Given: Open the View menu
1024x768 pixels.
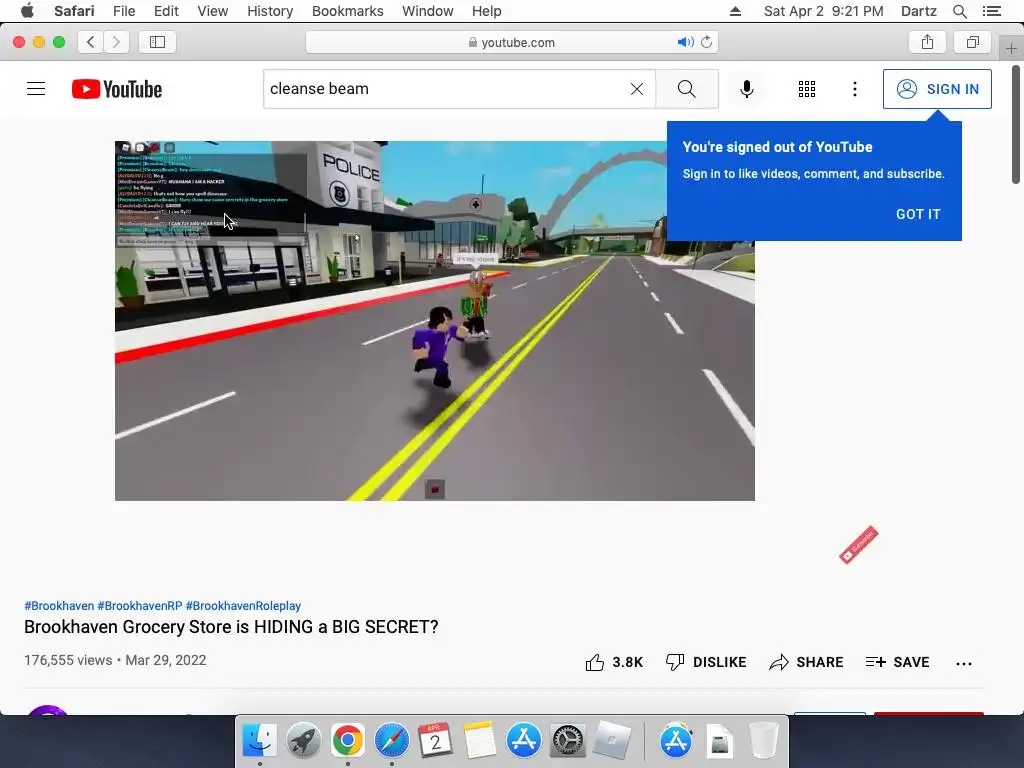Looking at the screenshot, I should (x=212, y=11).
